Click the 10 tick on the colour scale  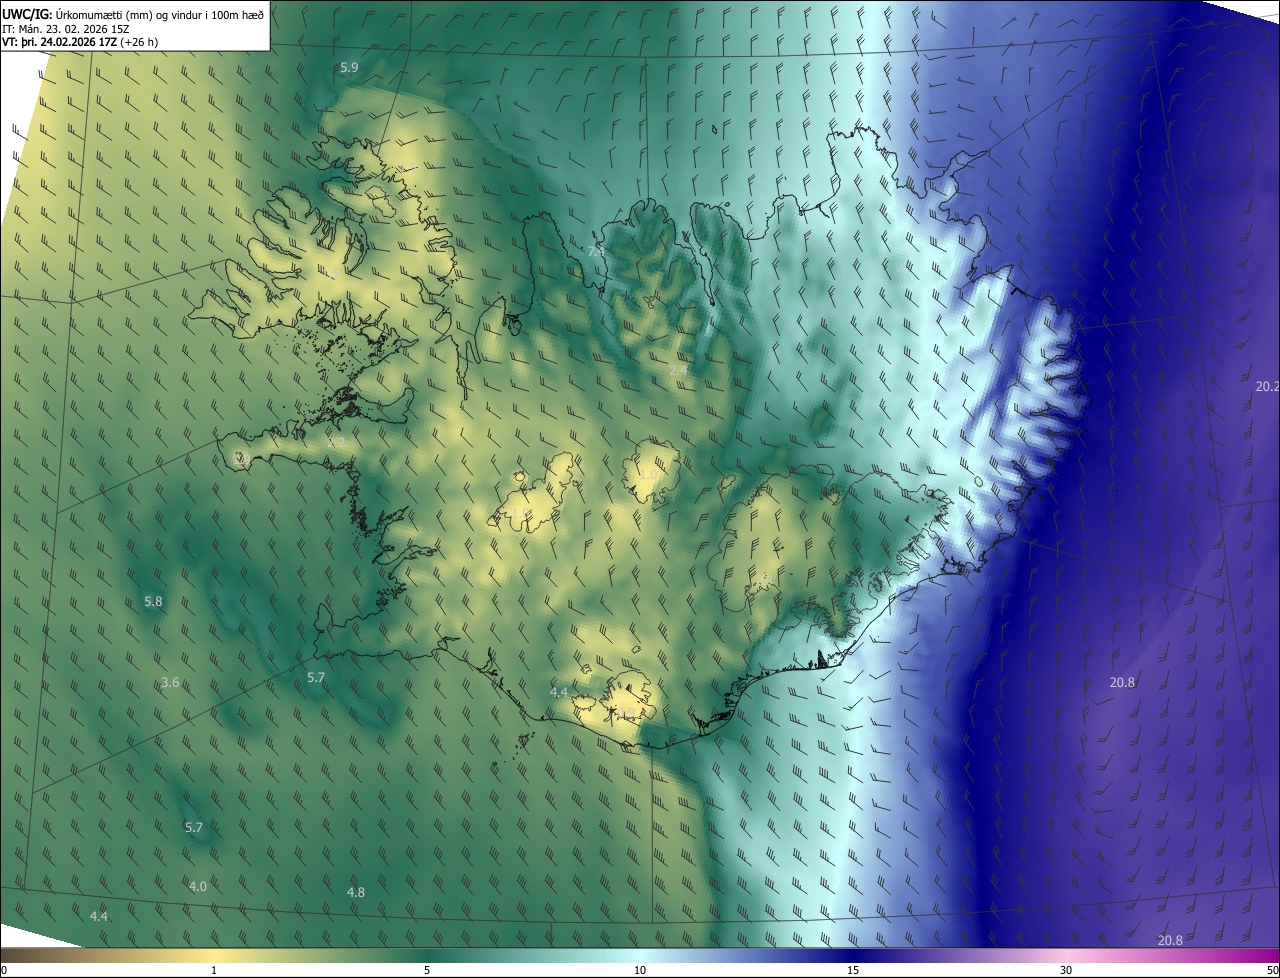(x=640, y=971)
